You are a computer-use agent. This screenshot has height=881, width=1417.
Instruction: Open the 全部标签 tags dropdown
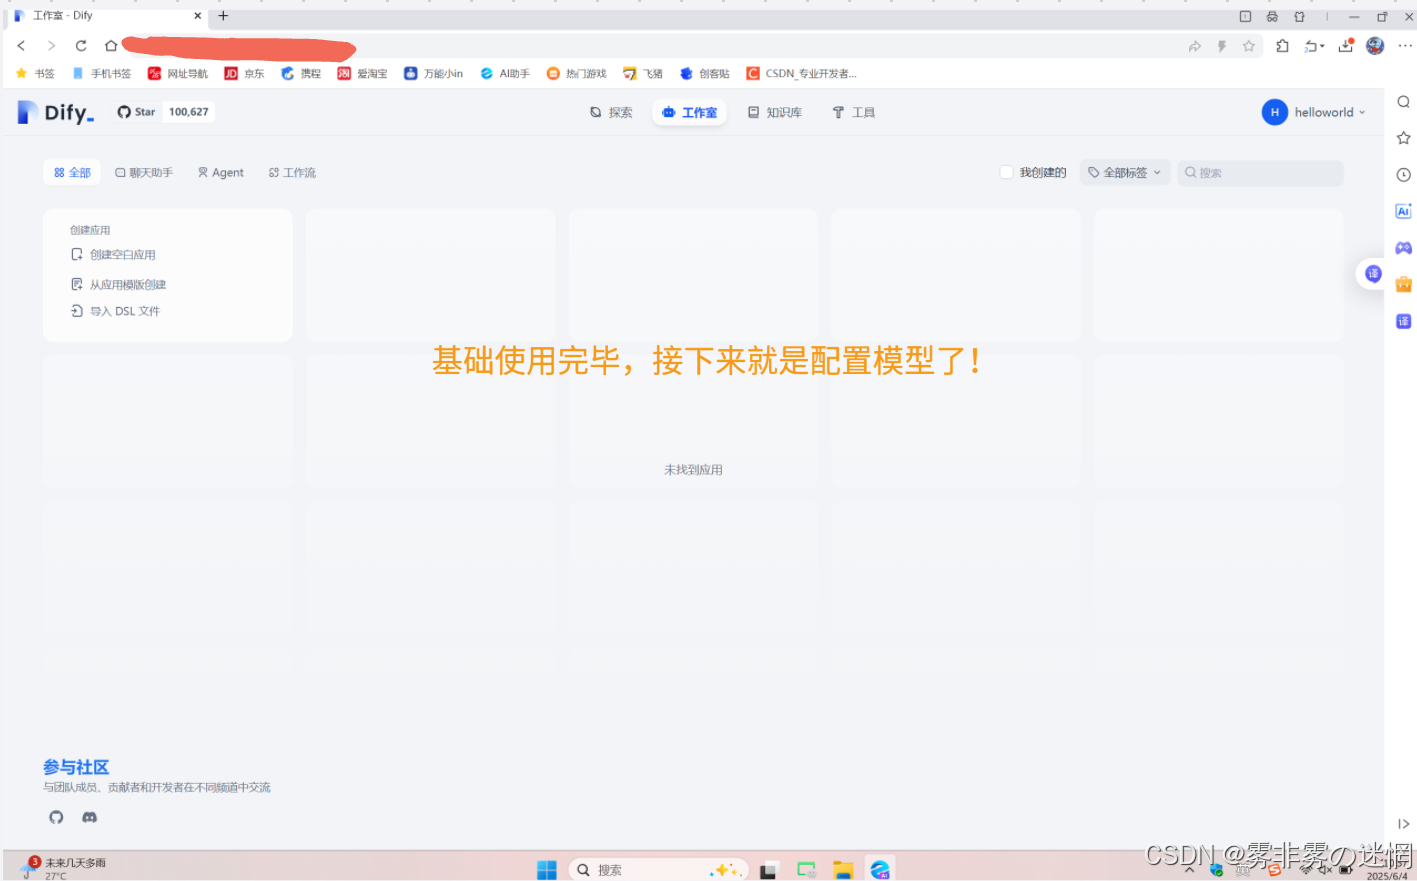(1125, 173)
